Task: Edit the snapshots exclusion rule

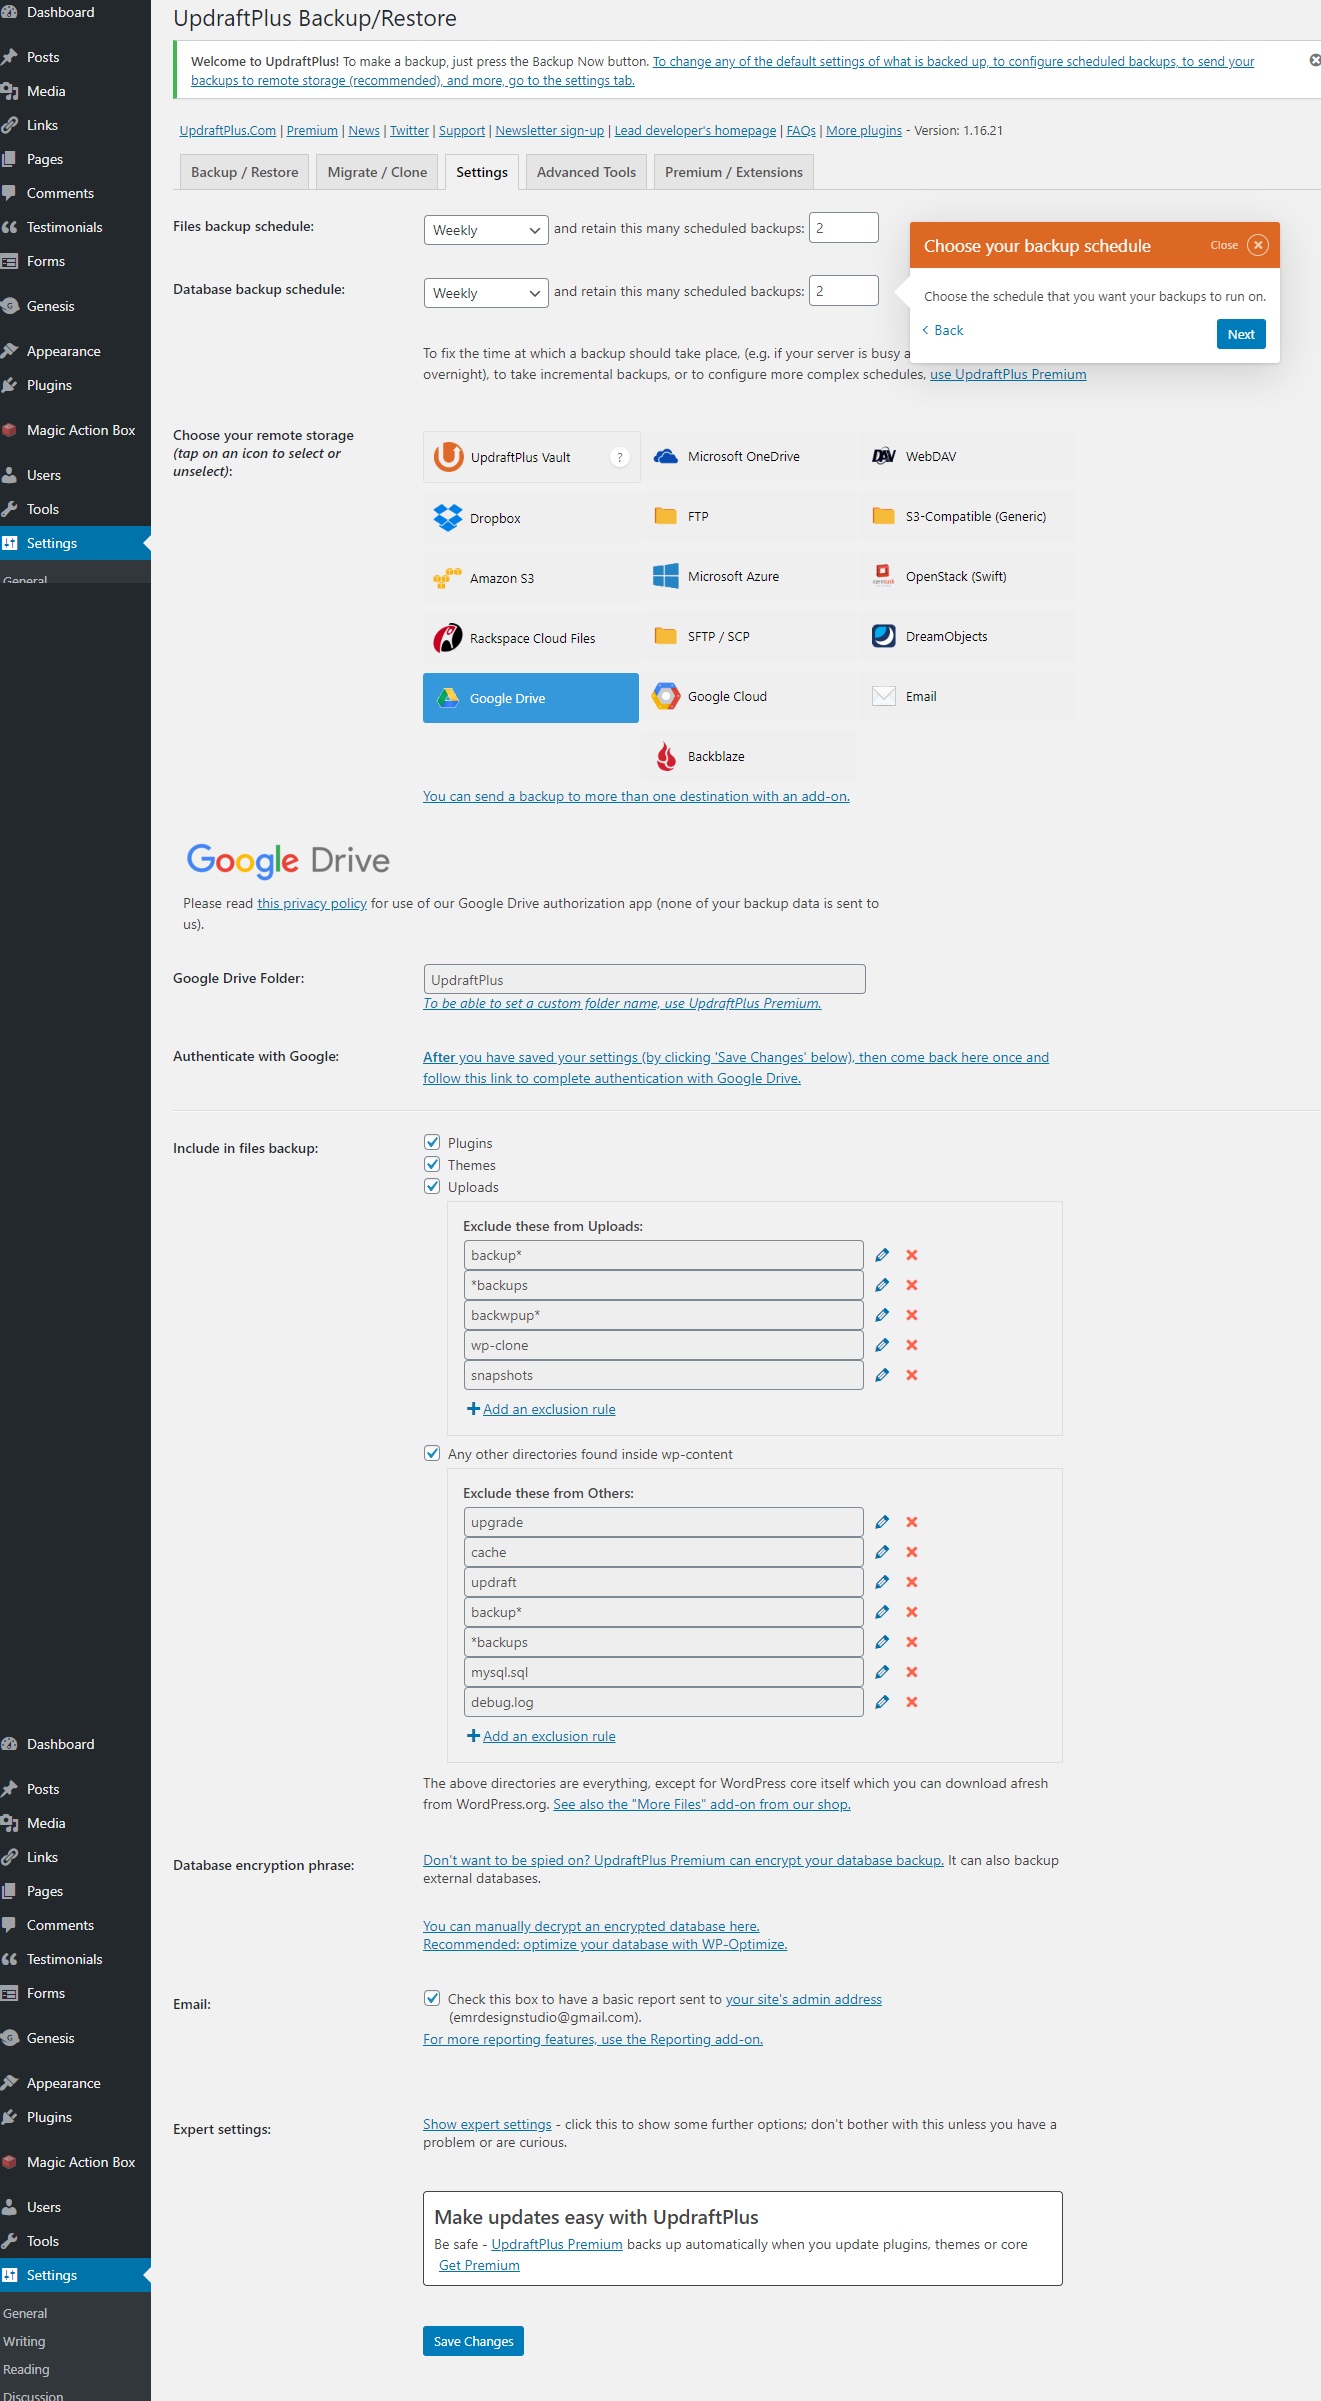Action: point(882,1375)
